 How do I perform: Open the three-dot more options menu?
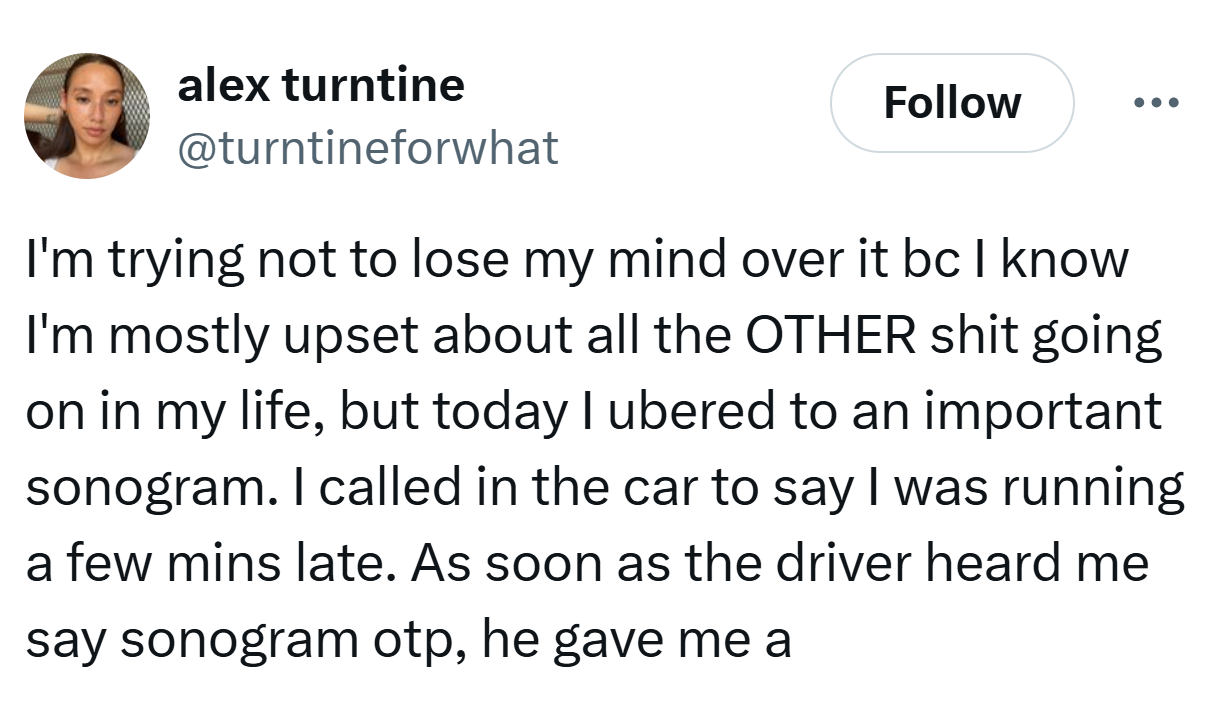point(1157,102)
